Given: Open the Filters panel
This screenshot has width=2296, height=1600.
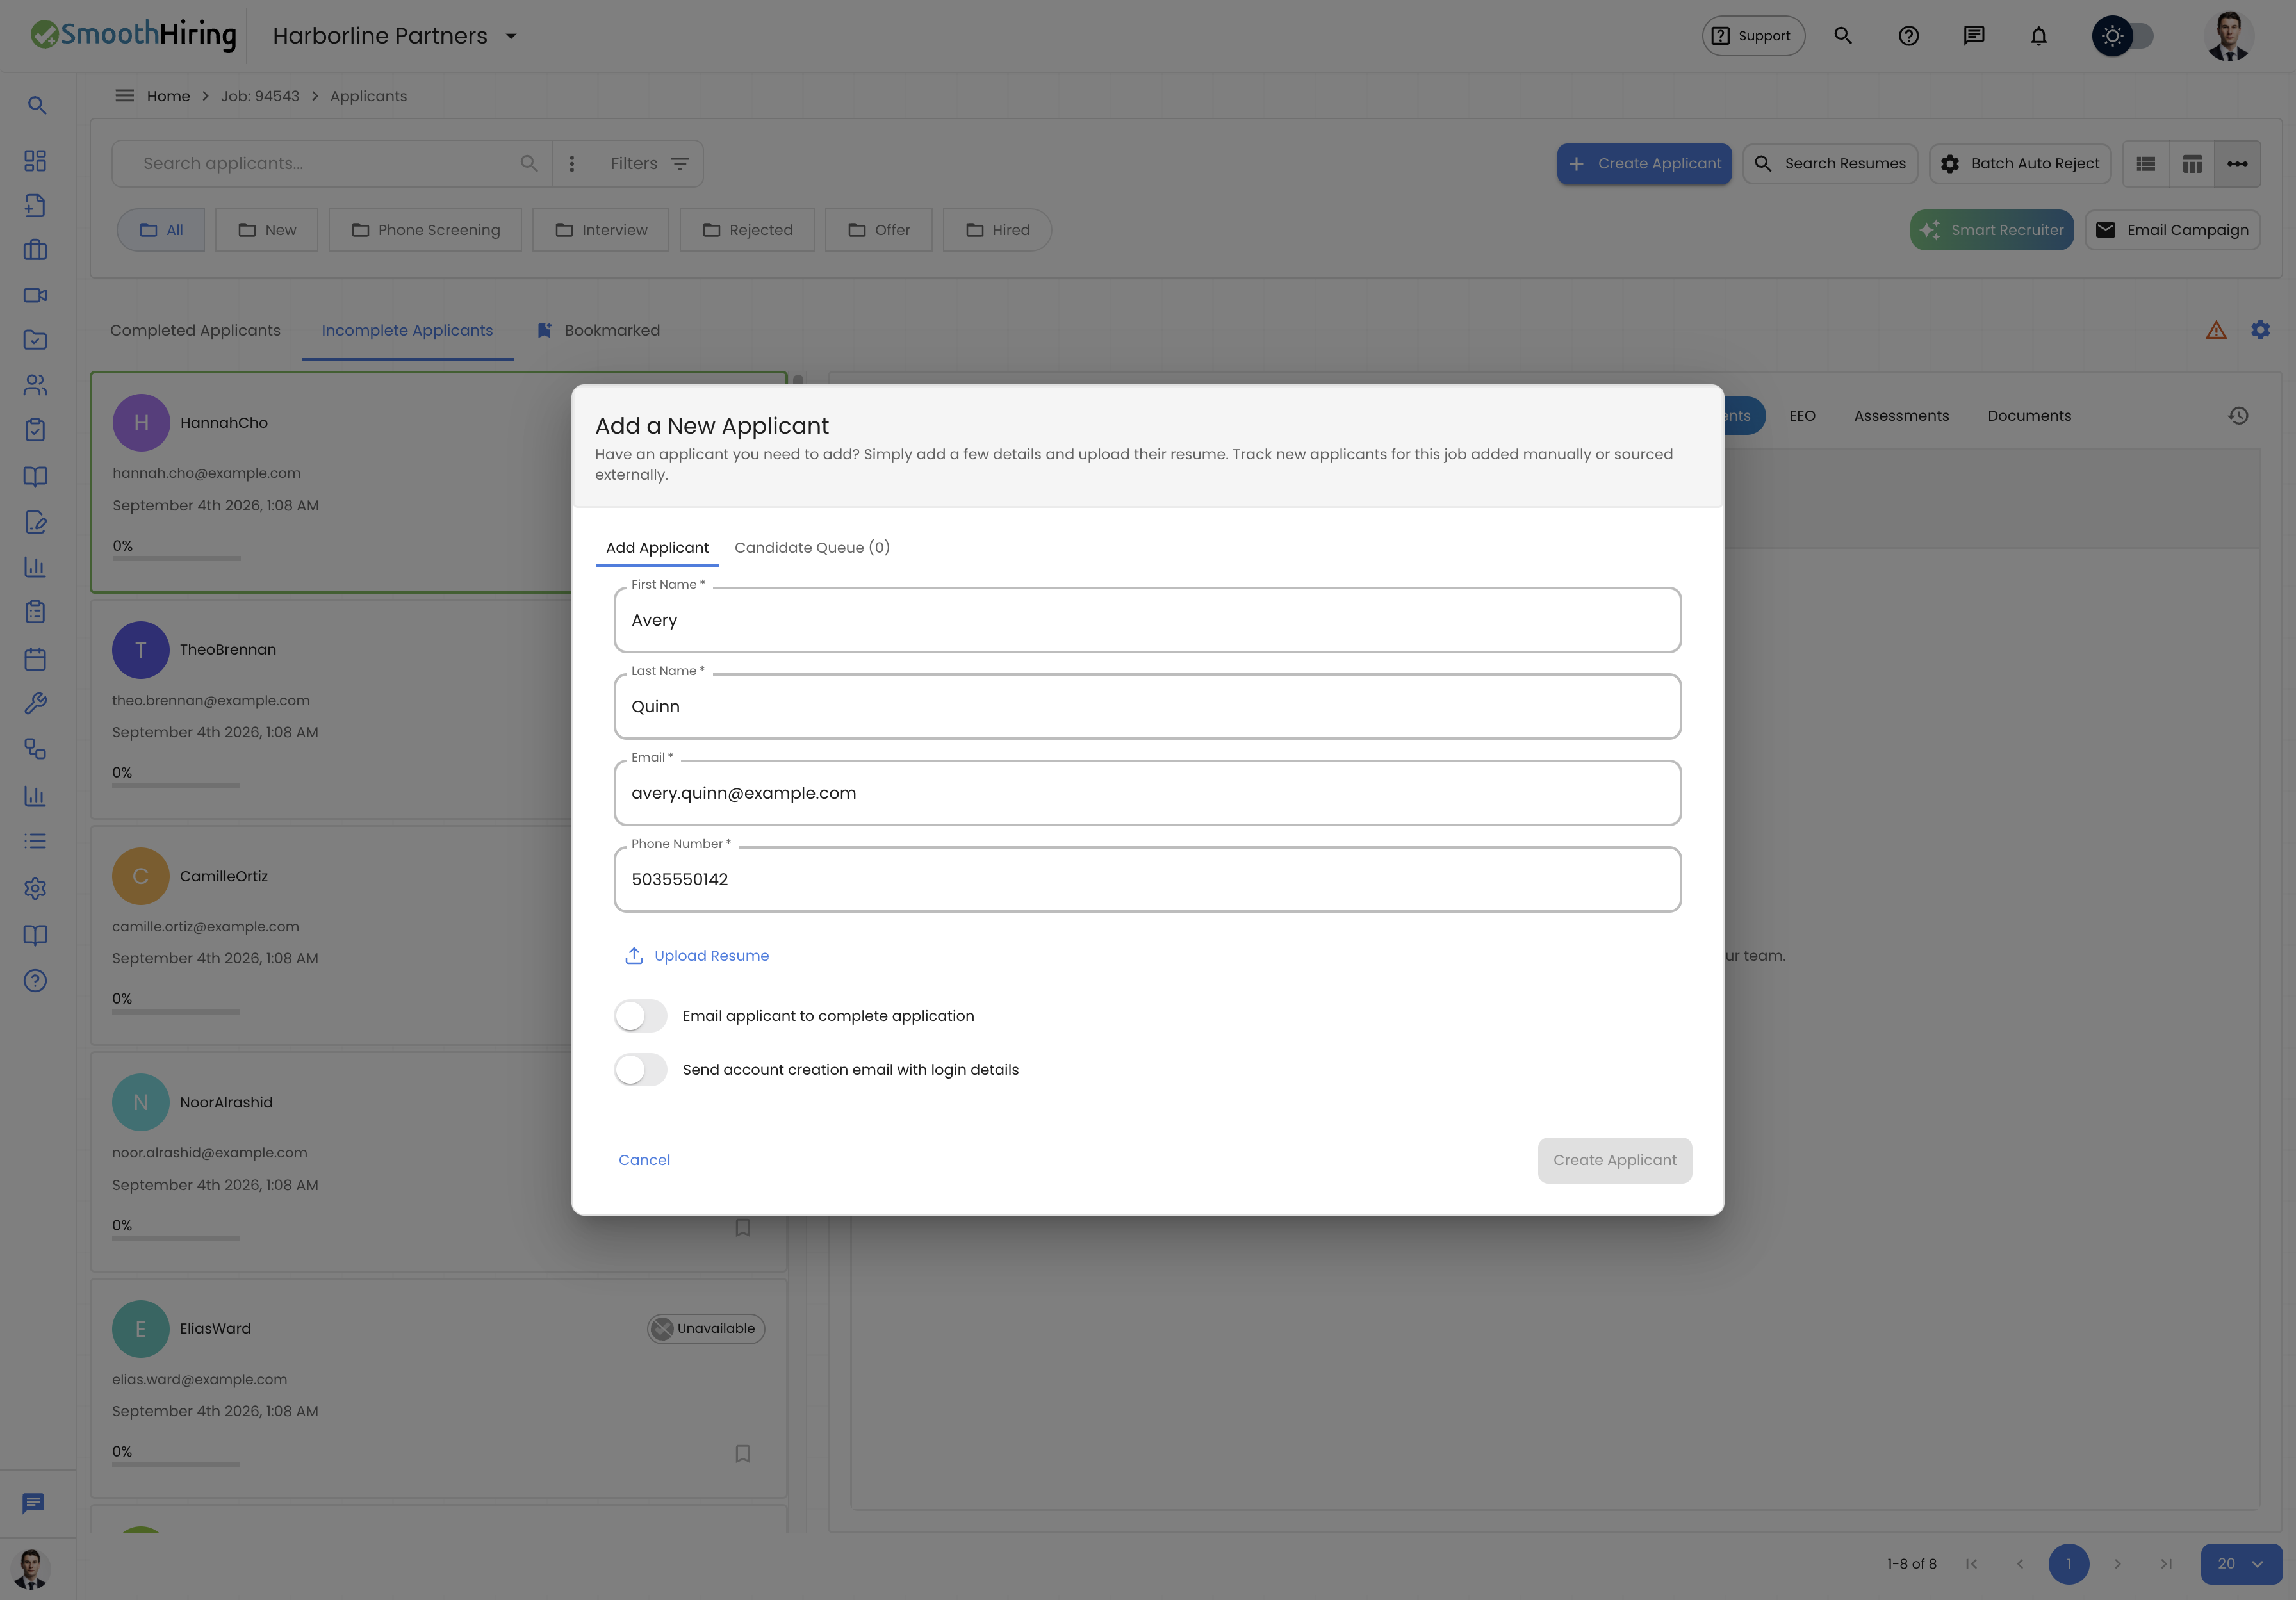Looking at the screenshot, I should point(649,164).
